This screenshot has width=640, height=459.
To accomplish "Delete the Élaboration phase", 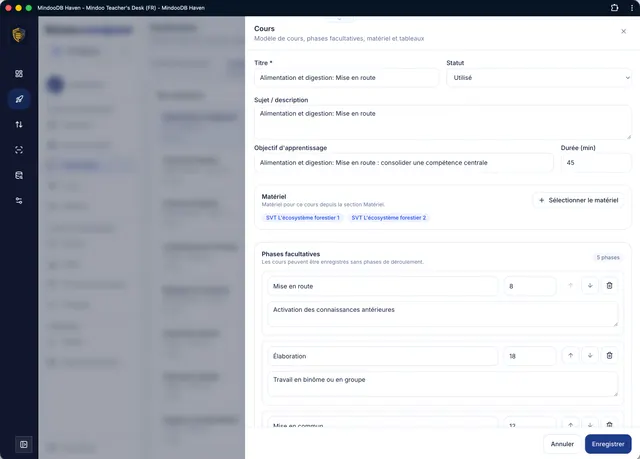I will (609, 355).
